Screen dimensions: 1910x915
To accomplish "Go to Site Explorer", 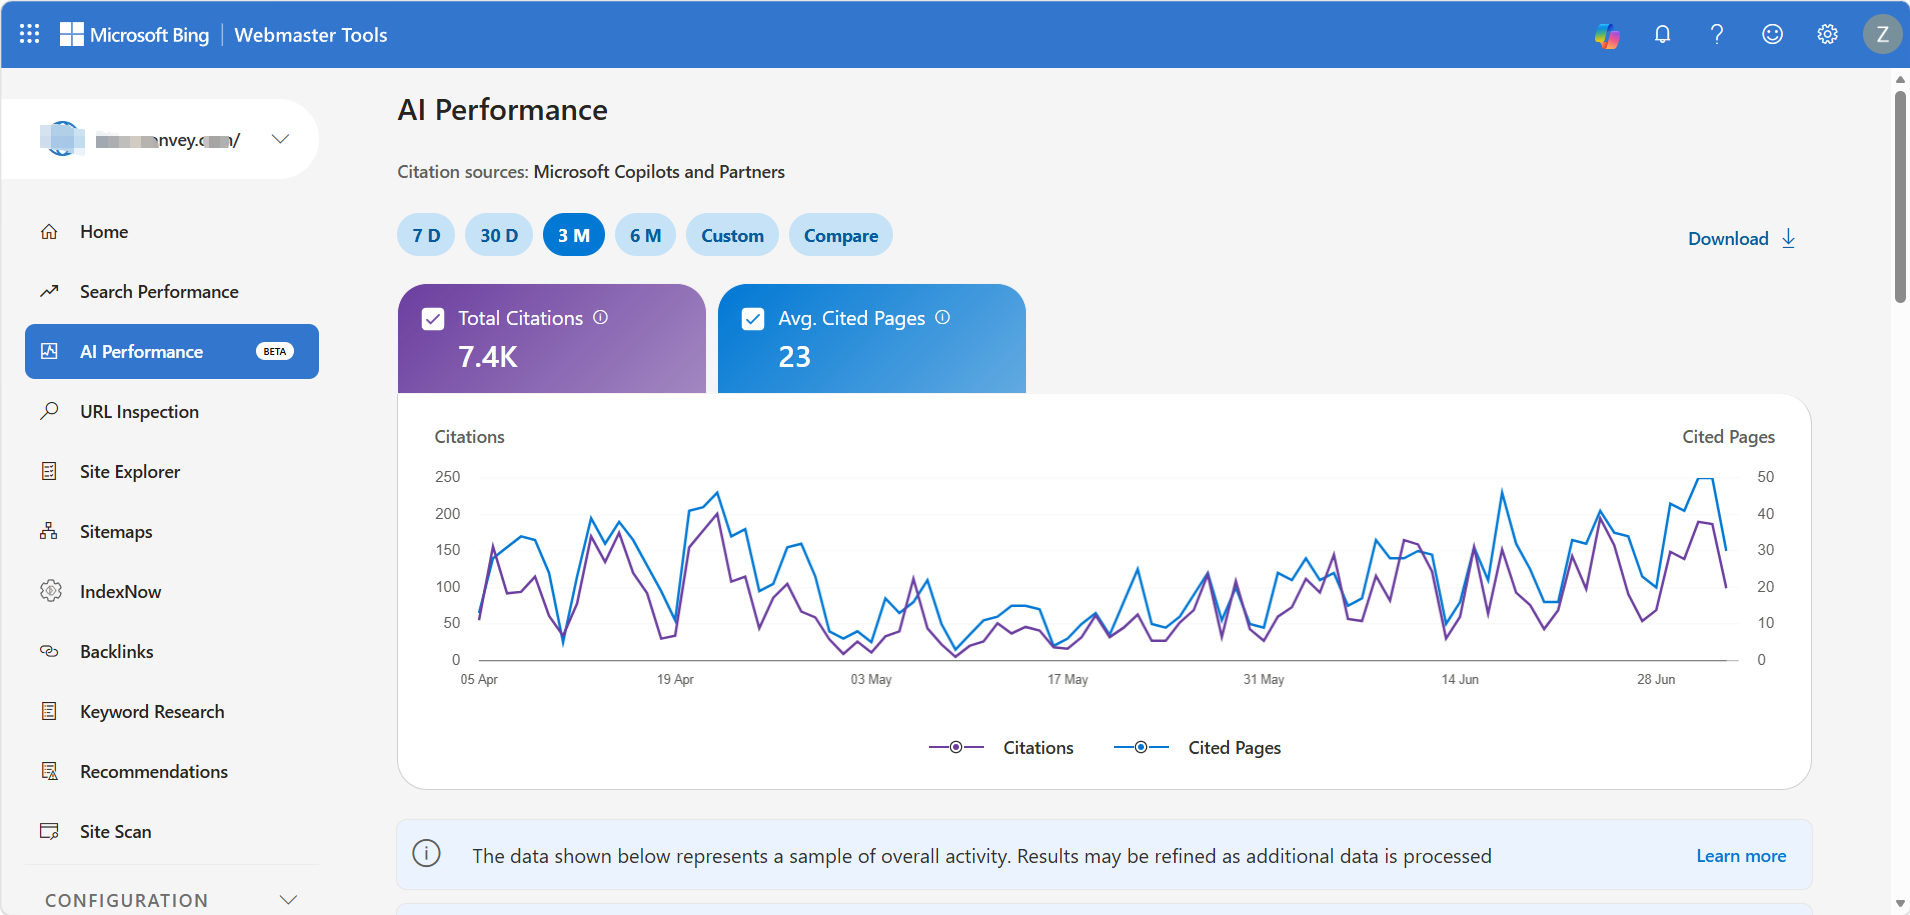I will pyautogui.click(x=172, y=471).
